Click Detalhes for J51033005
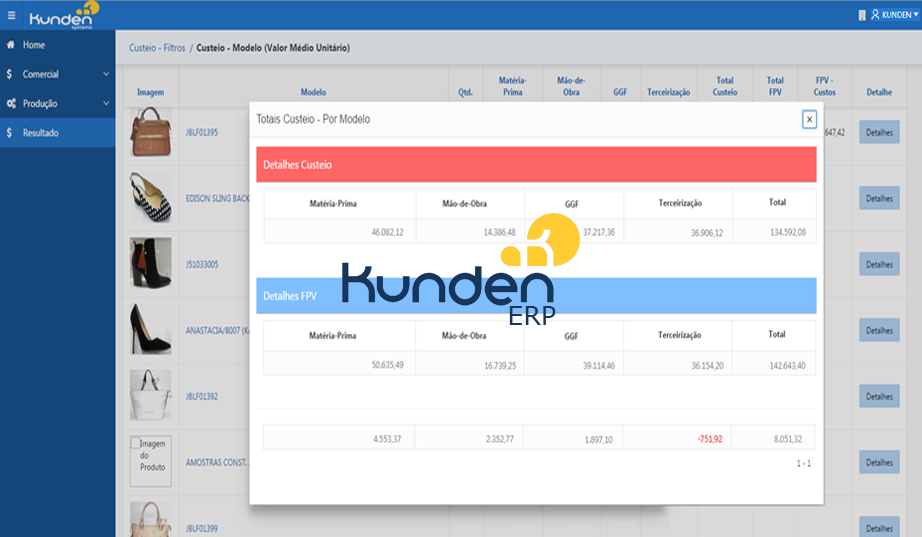The image size is (922, 537). 879,264
